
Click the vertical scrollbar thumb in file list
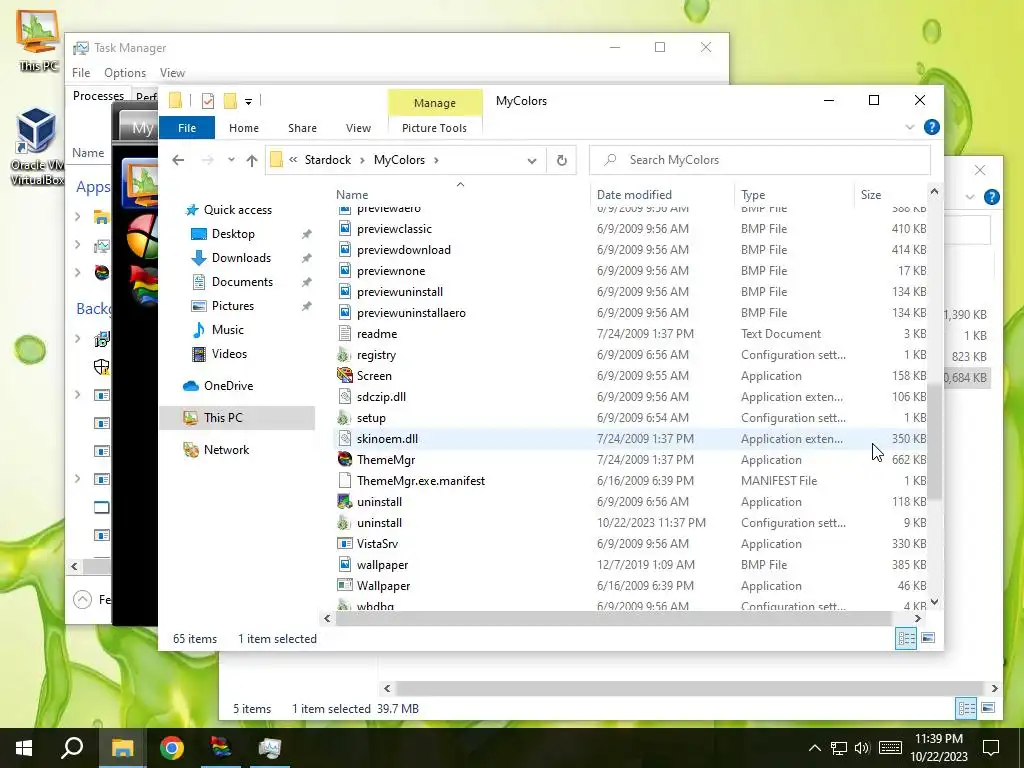tap(935, 442)
